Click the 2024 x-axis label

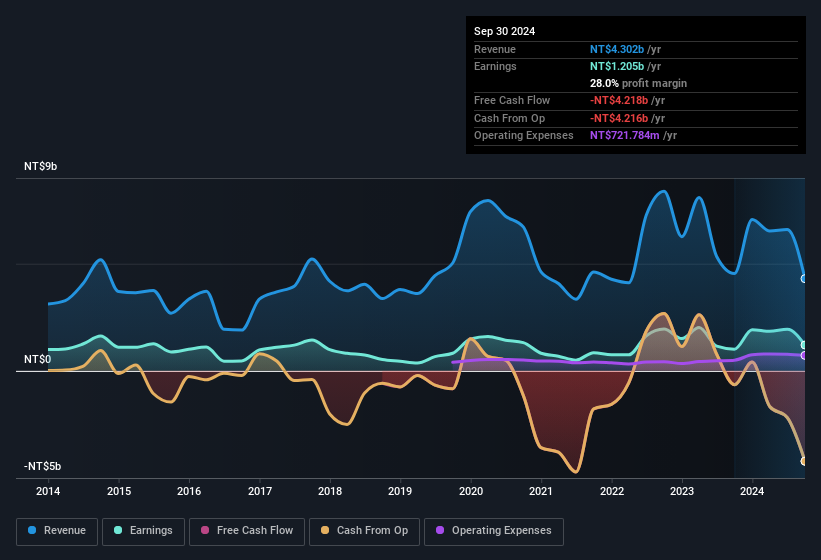[x=752, y=491]
